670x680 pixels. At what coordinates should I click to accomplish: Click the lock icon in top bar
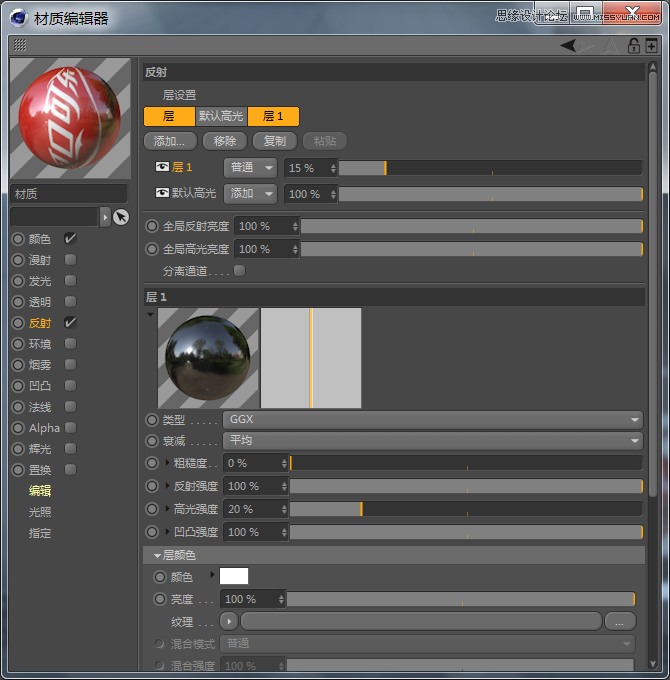tap(633, 45)
